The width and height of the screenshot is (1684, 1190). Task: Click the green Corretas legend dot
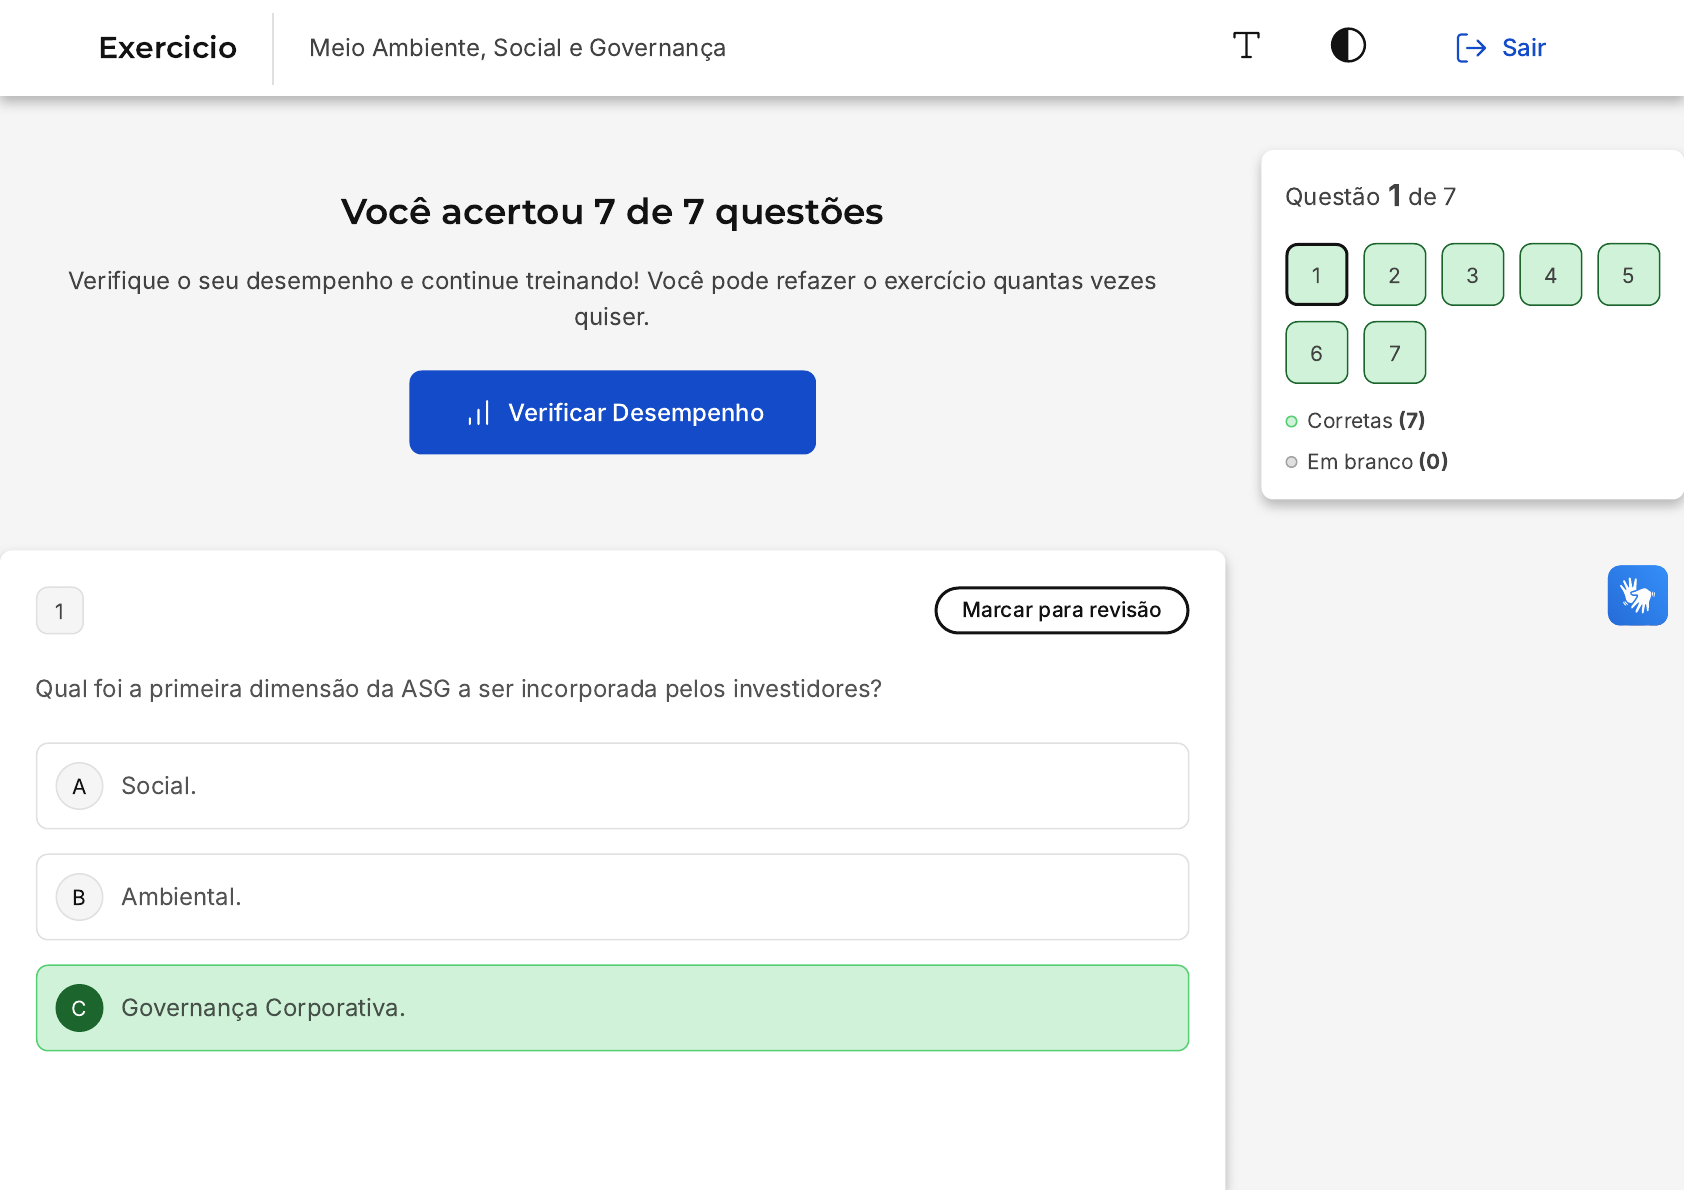coord(1291,421)
